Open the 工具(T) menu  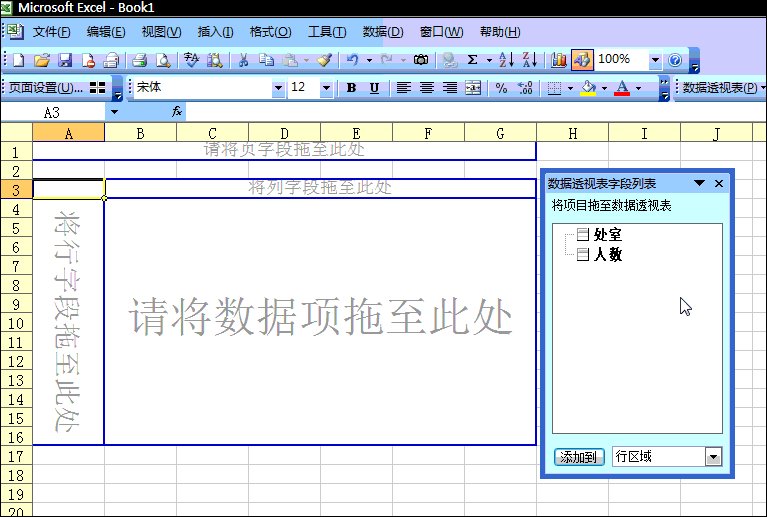pos(327,32)
